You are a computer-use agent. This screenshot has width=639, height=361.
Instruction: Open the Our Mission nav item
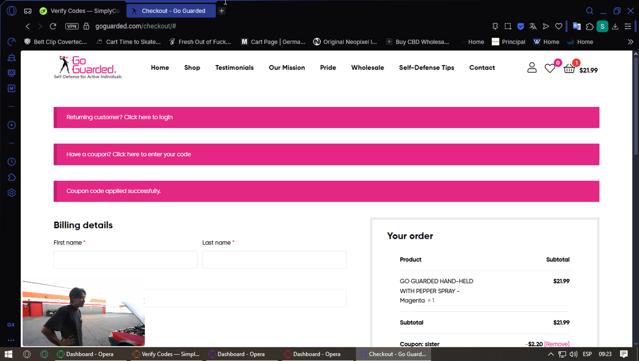tap(287, 68)
